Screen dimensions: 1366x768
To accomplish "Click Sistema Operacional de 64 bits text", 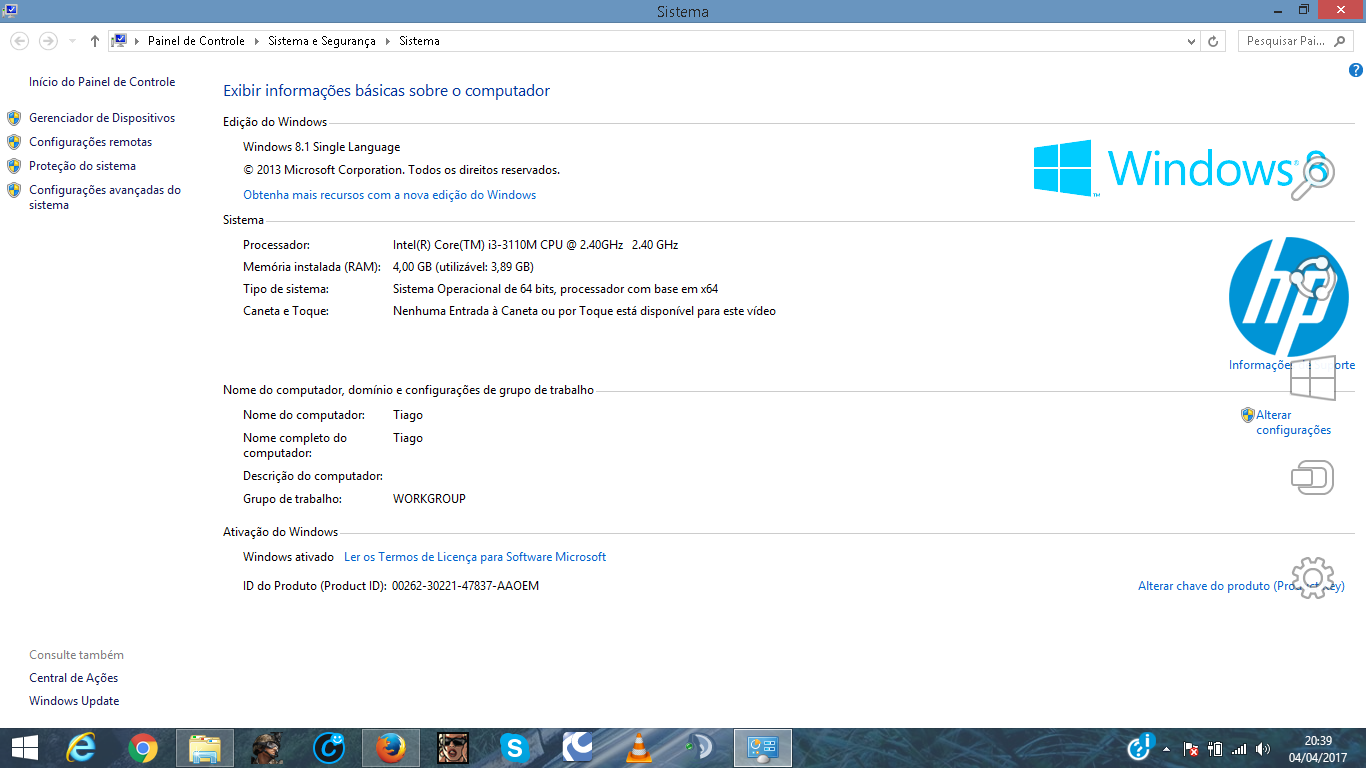I will (x=556, y=289).
